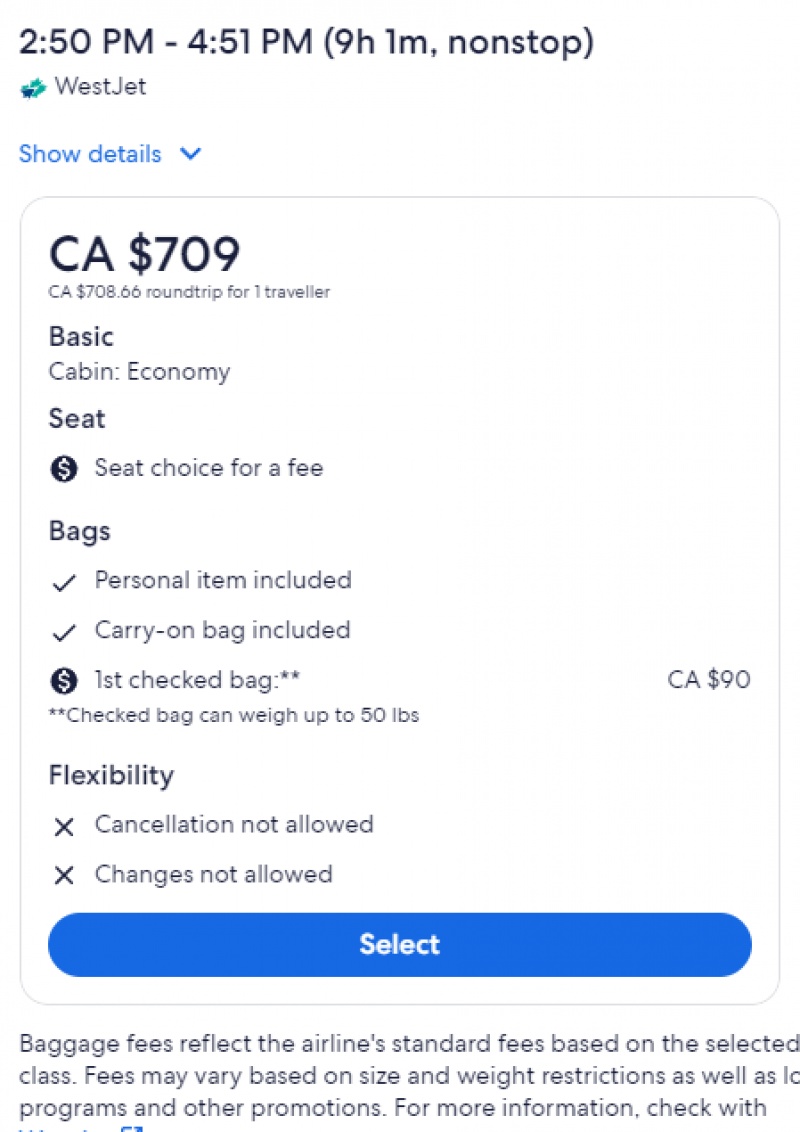Click the checkmark icon next to Personal item included
800x1132 pixels.
pyautogui.click(x=64, y=582)
